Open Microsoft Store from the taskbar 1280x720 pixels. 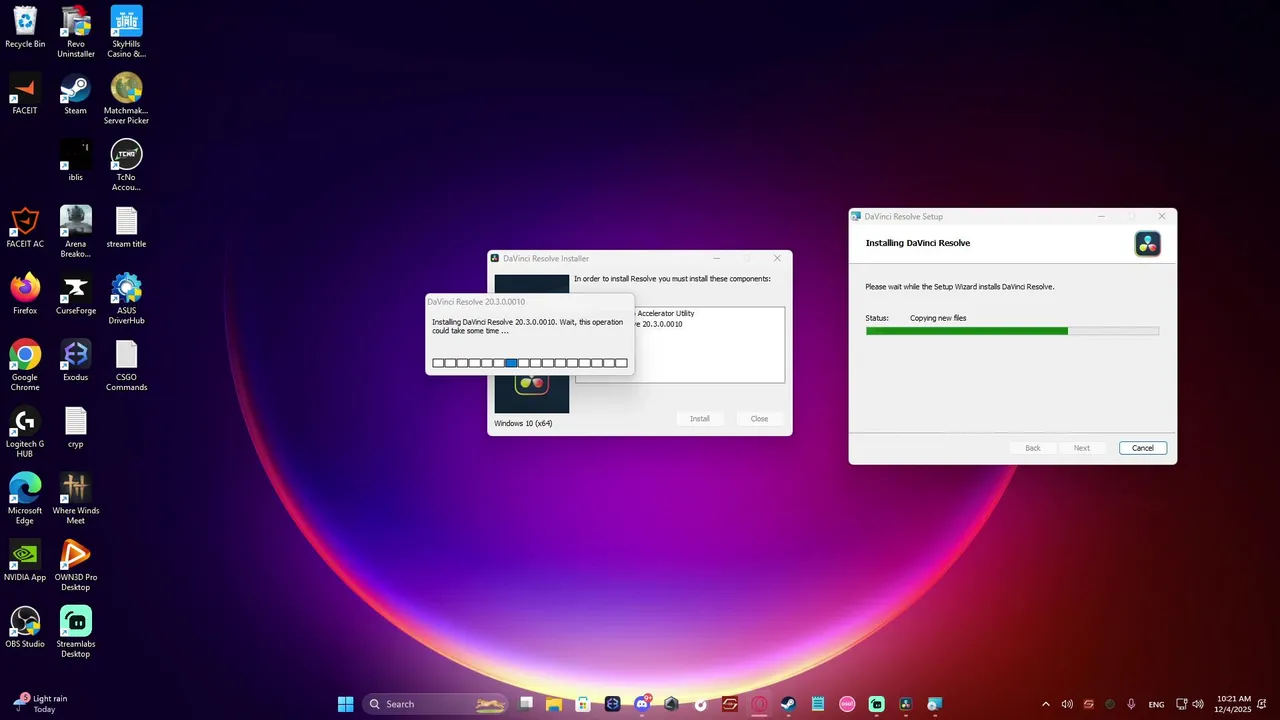pyautogui.click(x=583, y=704)
